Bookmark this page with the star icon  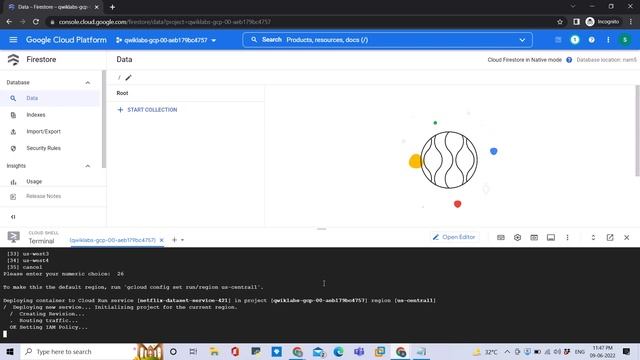[560, 22]
